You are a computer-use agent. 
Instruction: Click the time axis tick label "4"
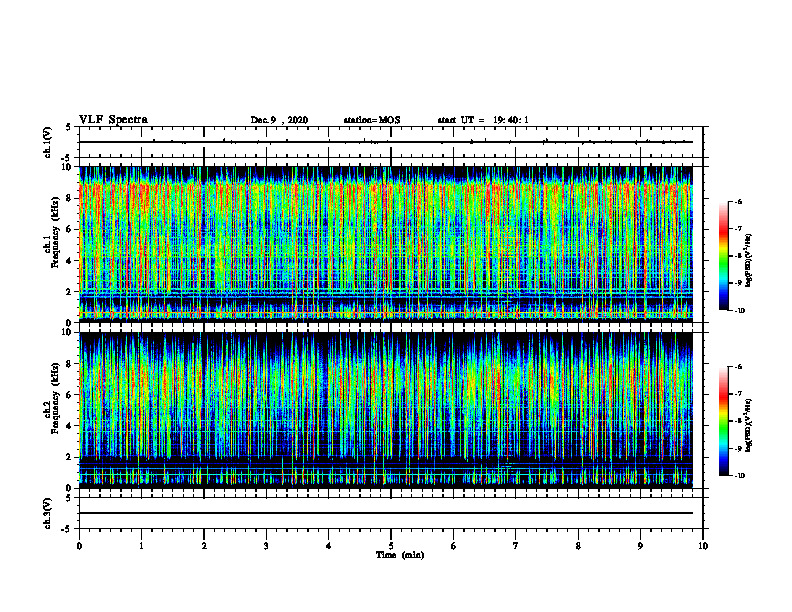(329, 546)
